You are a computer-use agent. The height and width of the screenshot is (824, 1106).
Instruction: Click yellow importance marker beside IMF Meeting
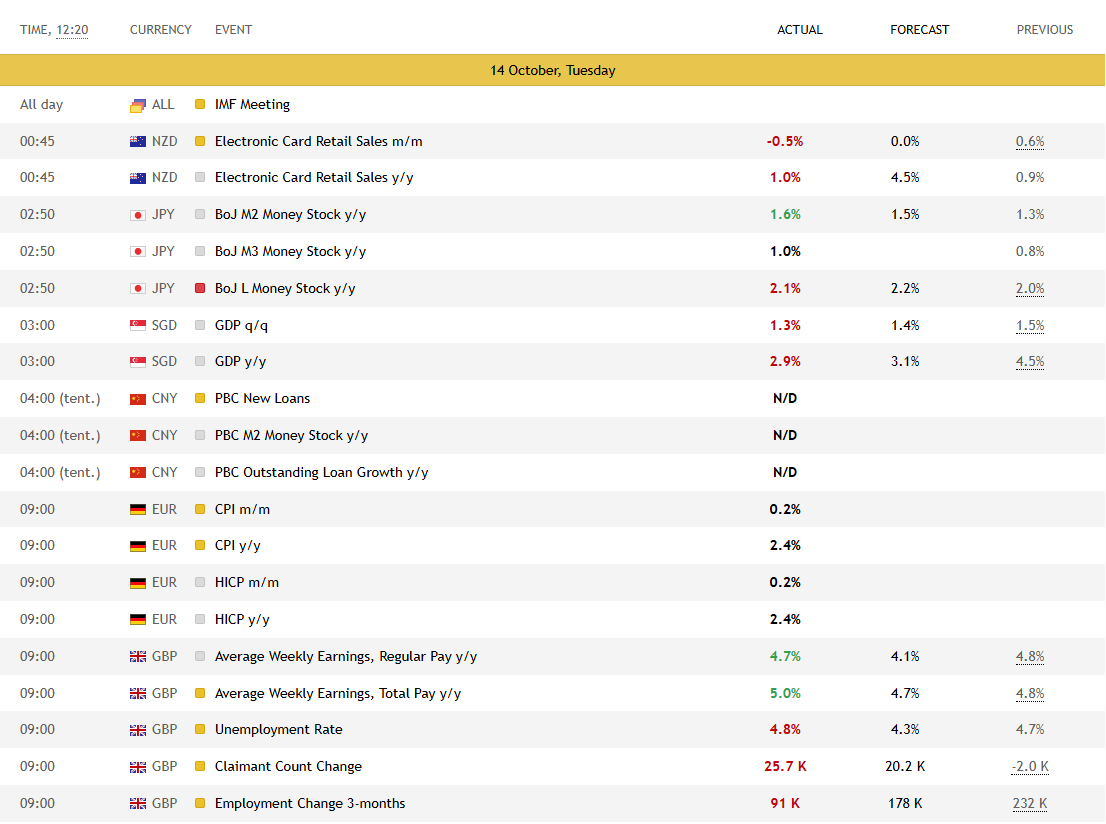200,105
